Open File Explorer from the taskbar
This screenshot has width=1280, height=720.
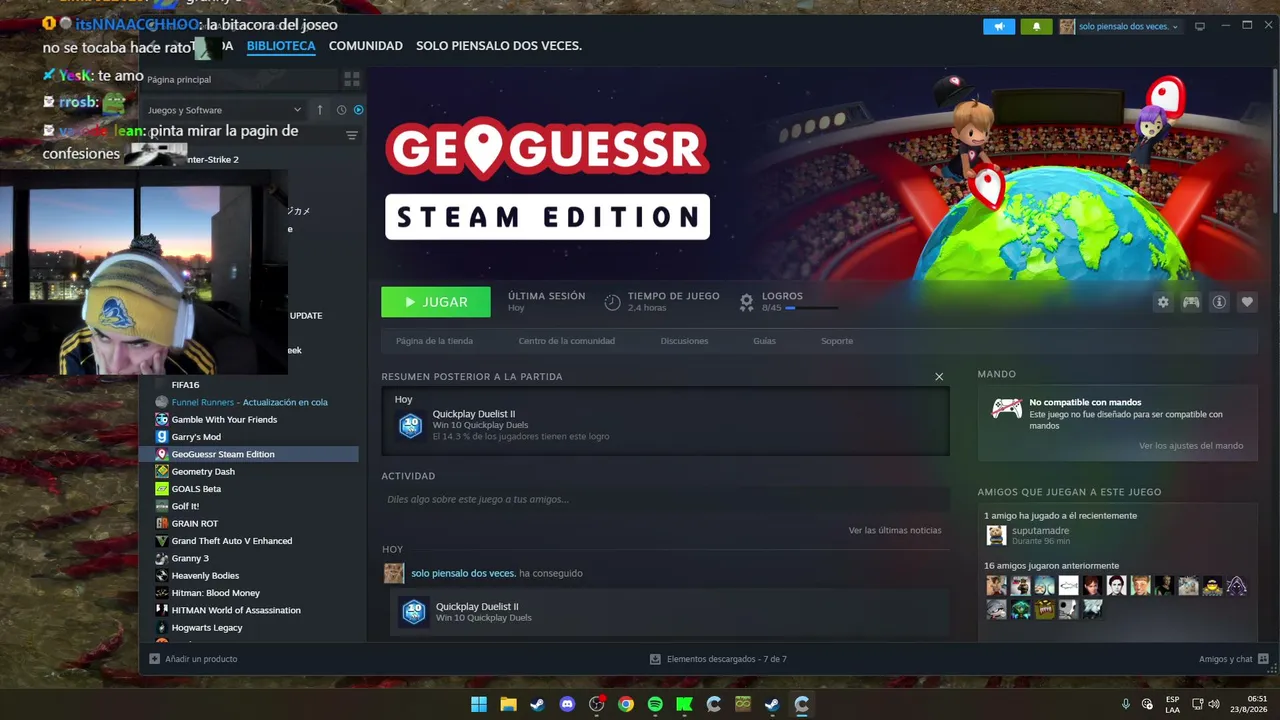tap(508, 704)
